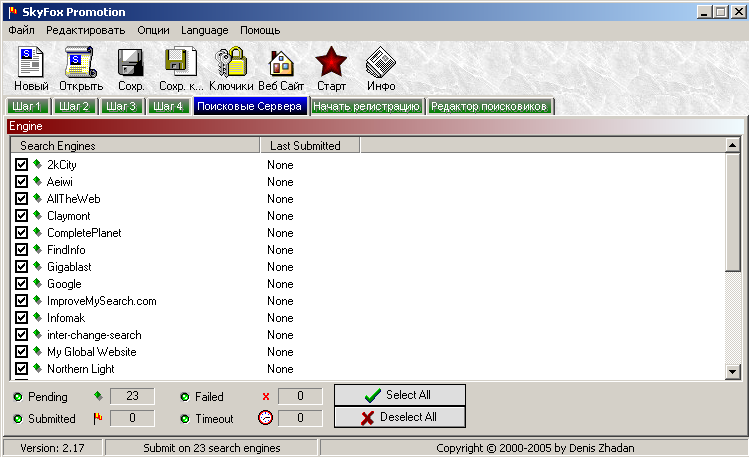Image resolution: width=749 pixels, height=457 pixels.
Task: Click the Timeout clock icon
Action: tap(265, 418)
